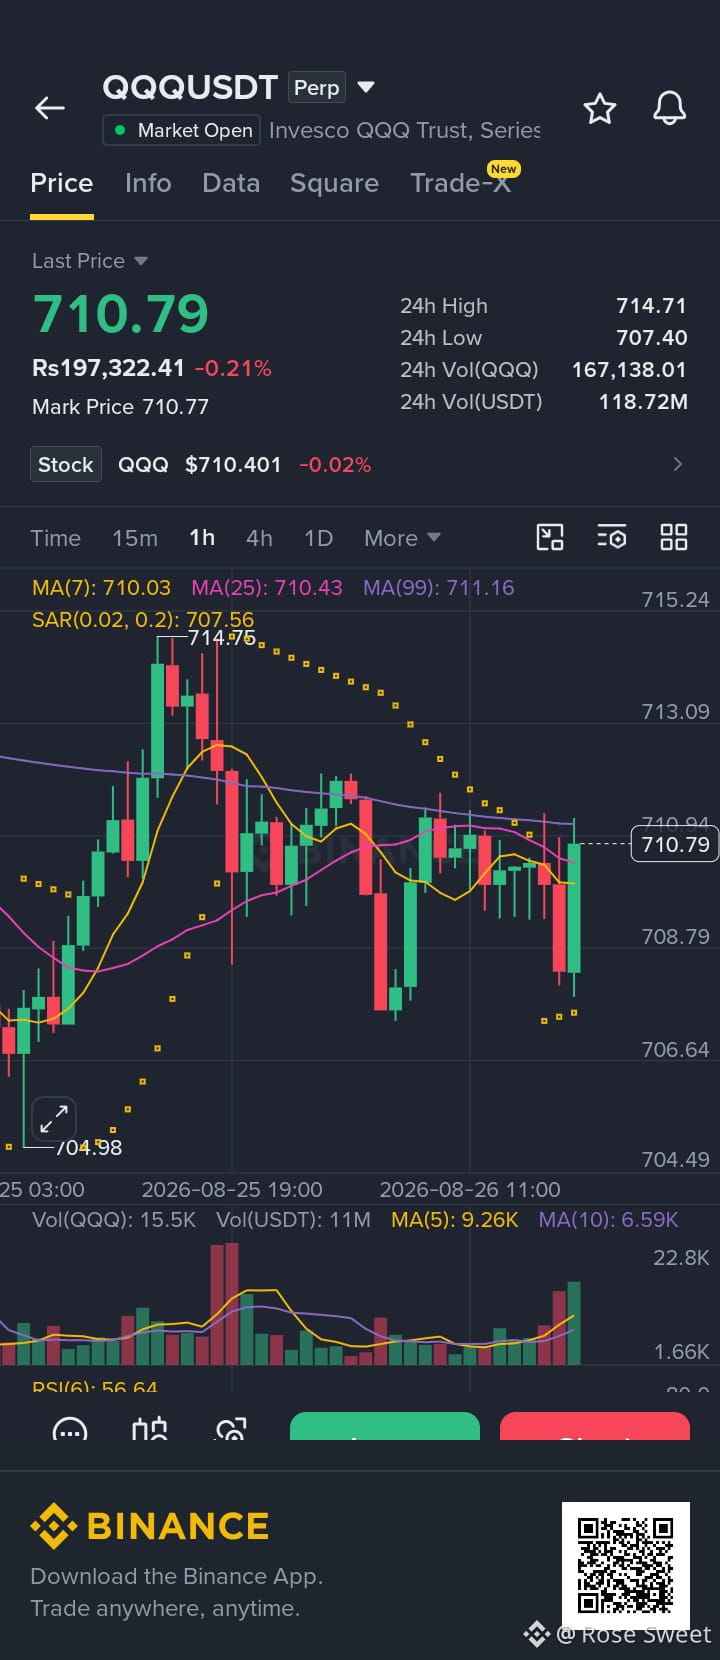Open chart indicator settings icon
The height and width of the screenshot is (1660, 720).
(612, 537)
